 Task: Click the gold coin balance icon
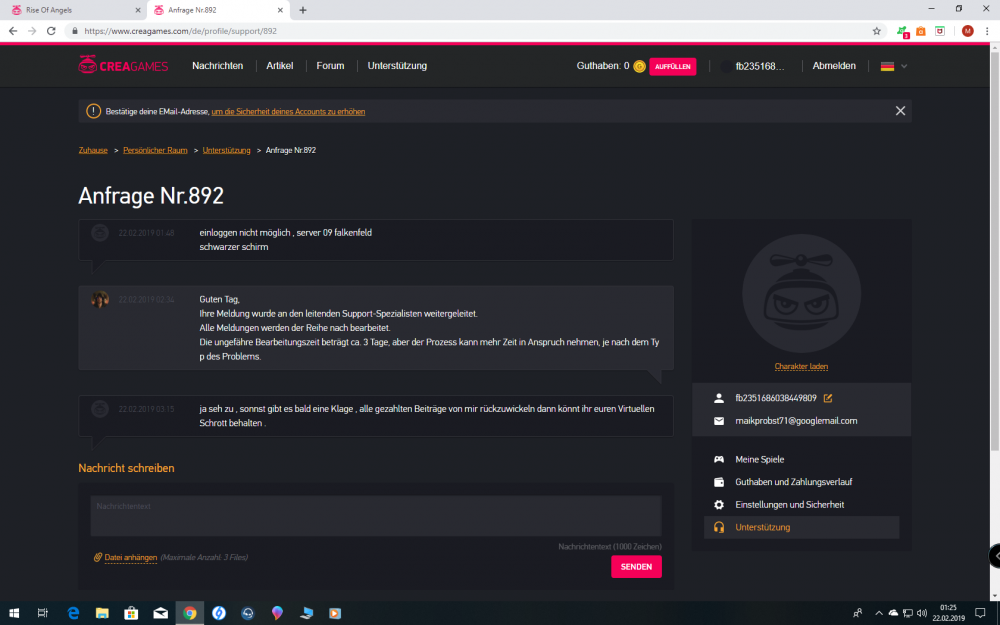(639, 67)
